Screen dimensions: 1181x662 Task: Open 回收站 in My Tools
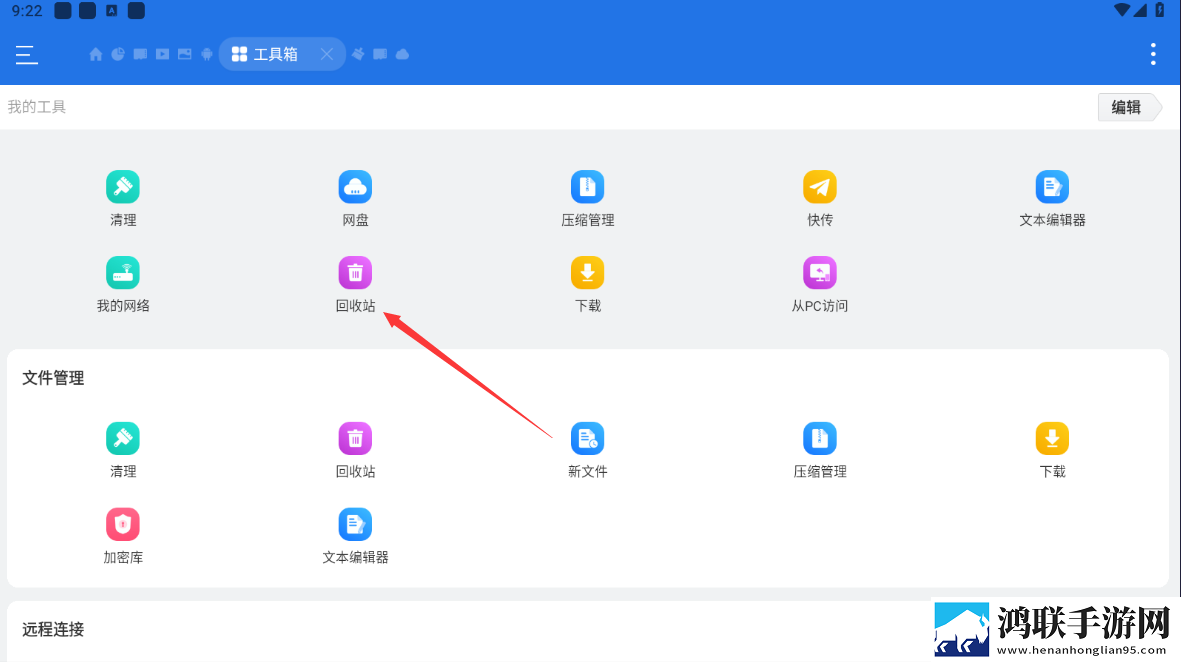click(x=356, y=285)
